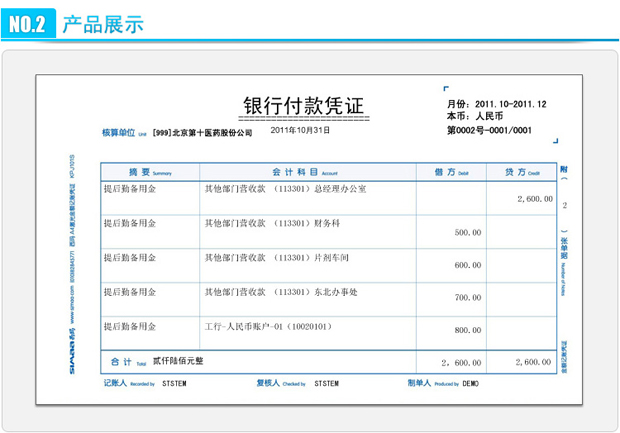Click the total debit 2,600.00 in 合计 row

pos(461,363)
